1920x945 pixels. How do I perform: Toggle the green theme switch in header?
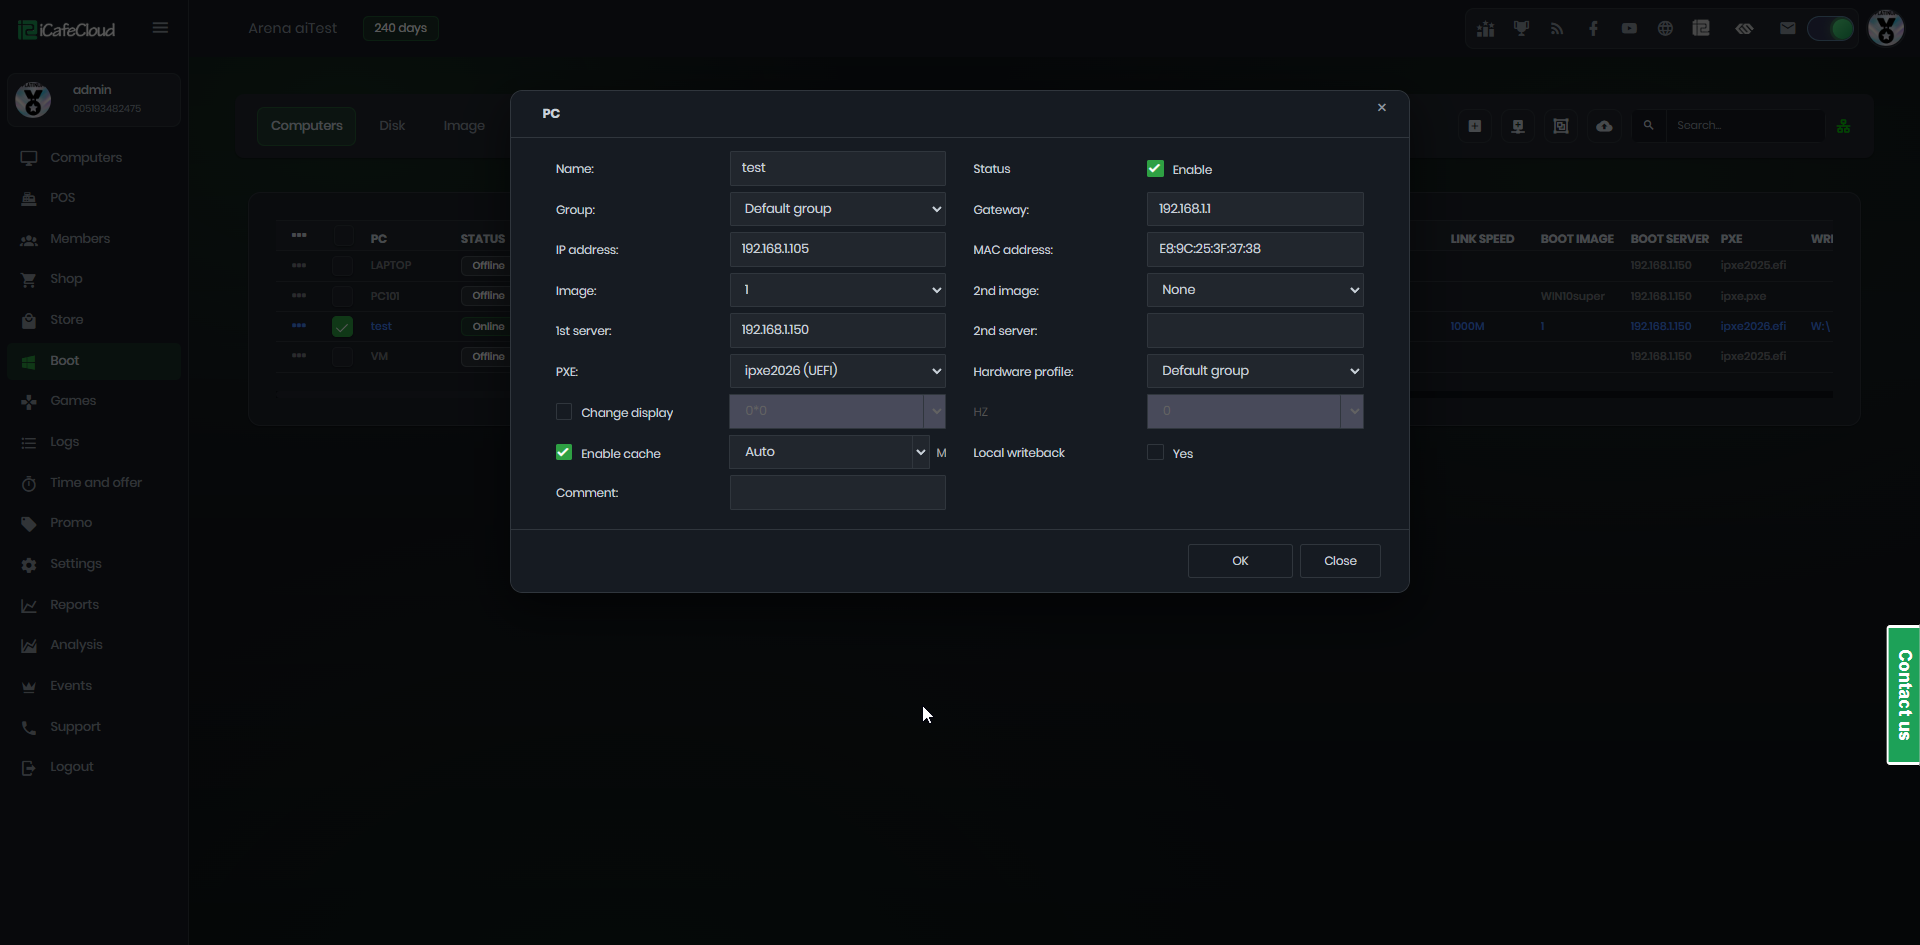click(x=1830, y=29)
